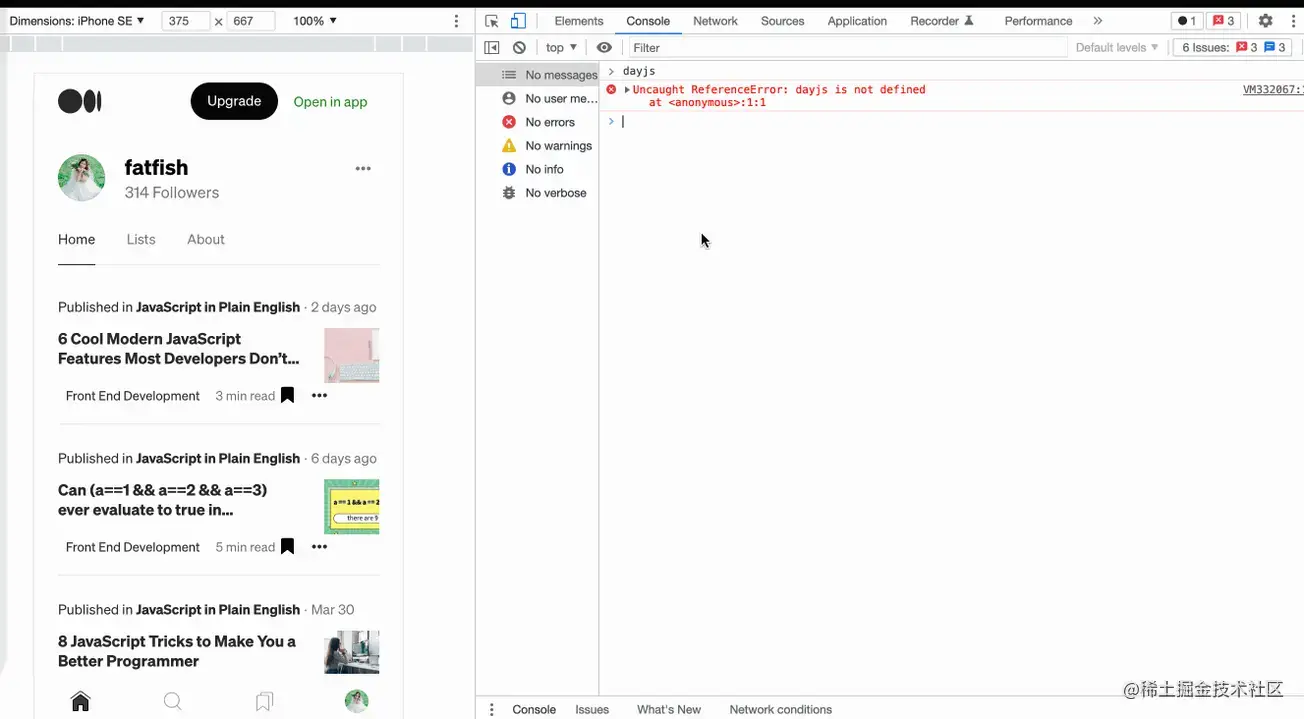
Task: Expand the Uncaught ReferenceError stack trace
Action: [x=627, y=89]
